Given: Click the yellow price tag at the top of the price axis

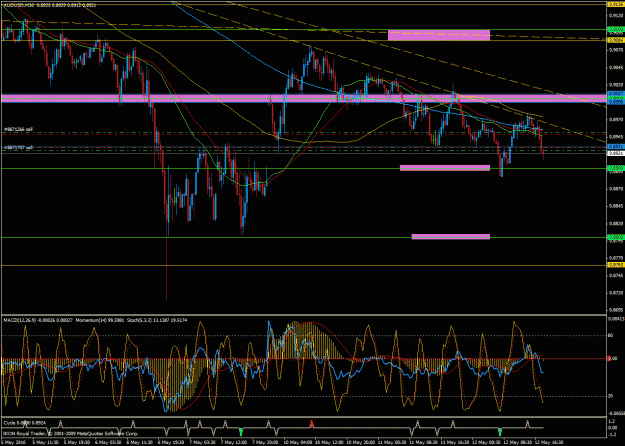Looking at the screenshot, I should tap(615, 4).
